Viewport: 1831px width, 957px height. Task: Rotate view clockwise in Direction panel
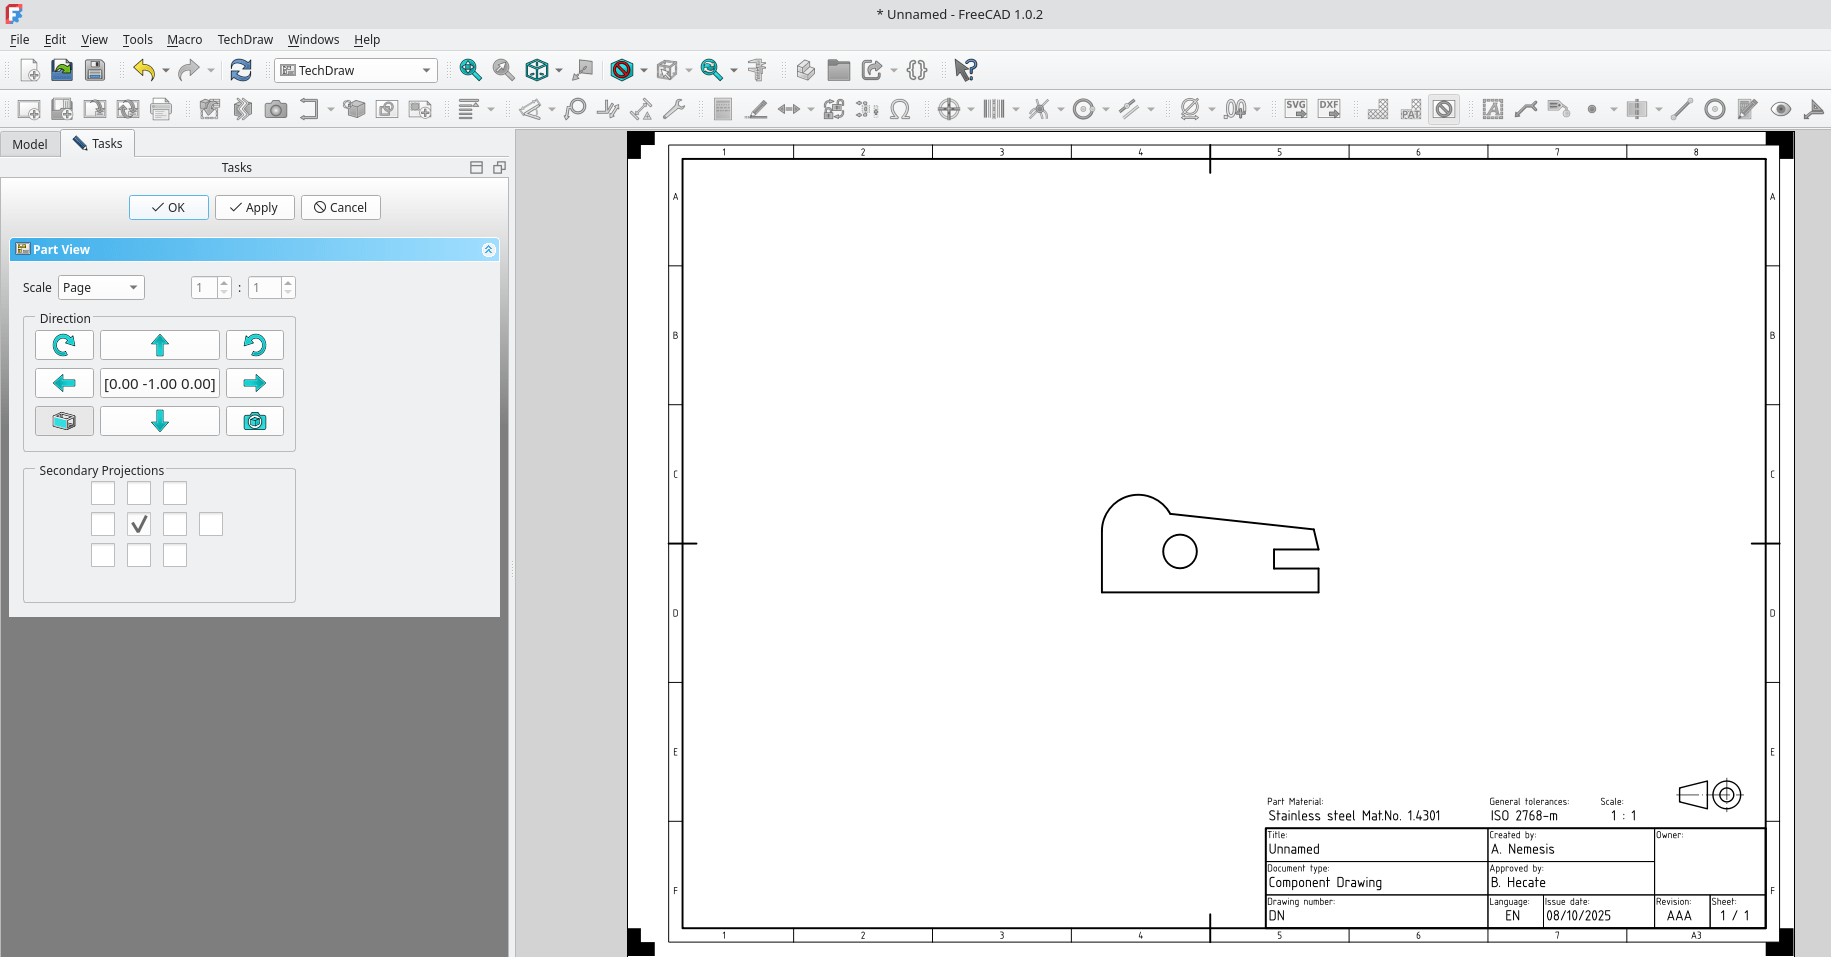point(64,345)
